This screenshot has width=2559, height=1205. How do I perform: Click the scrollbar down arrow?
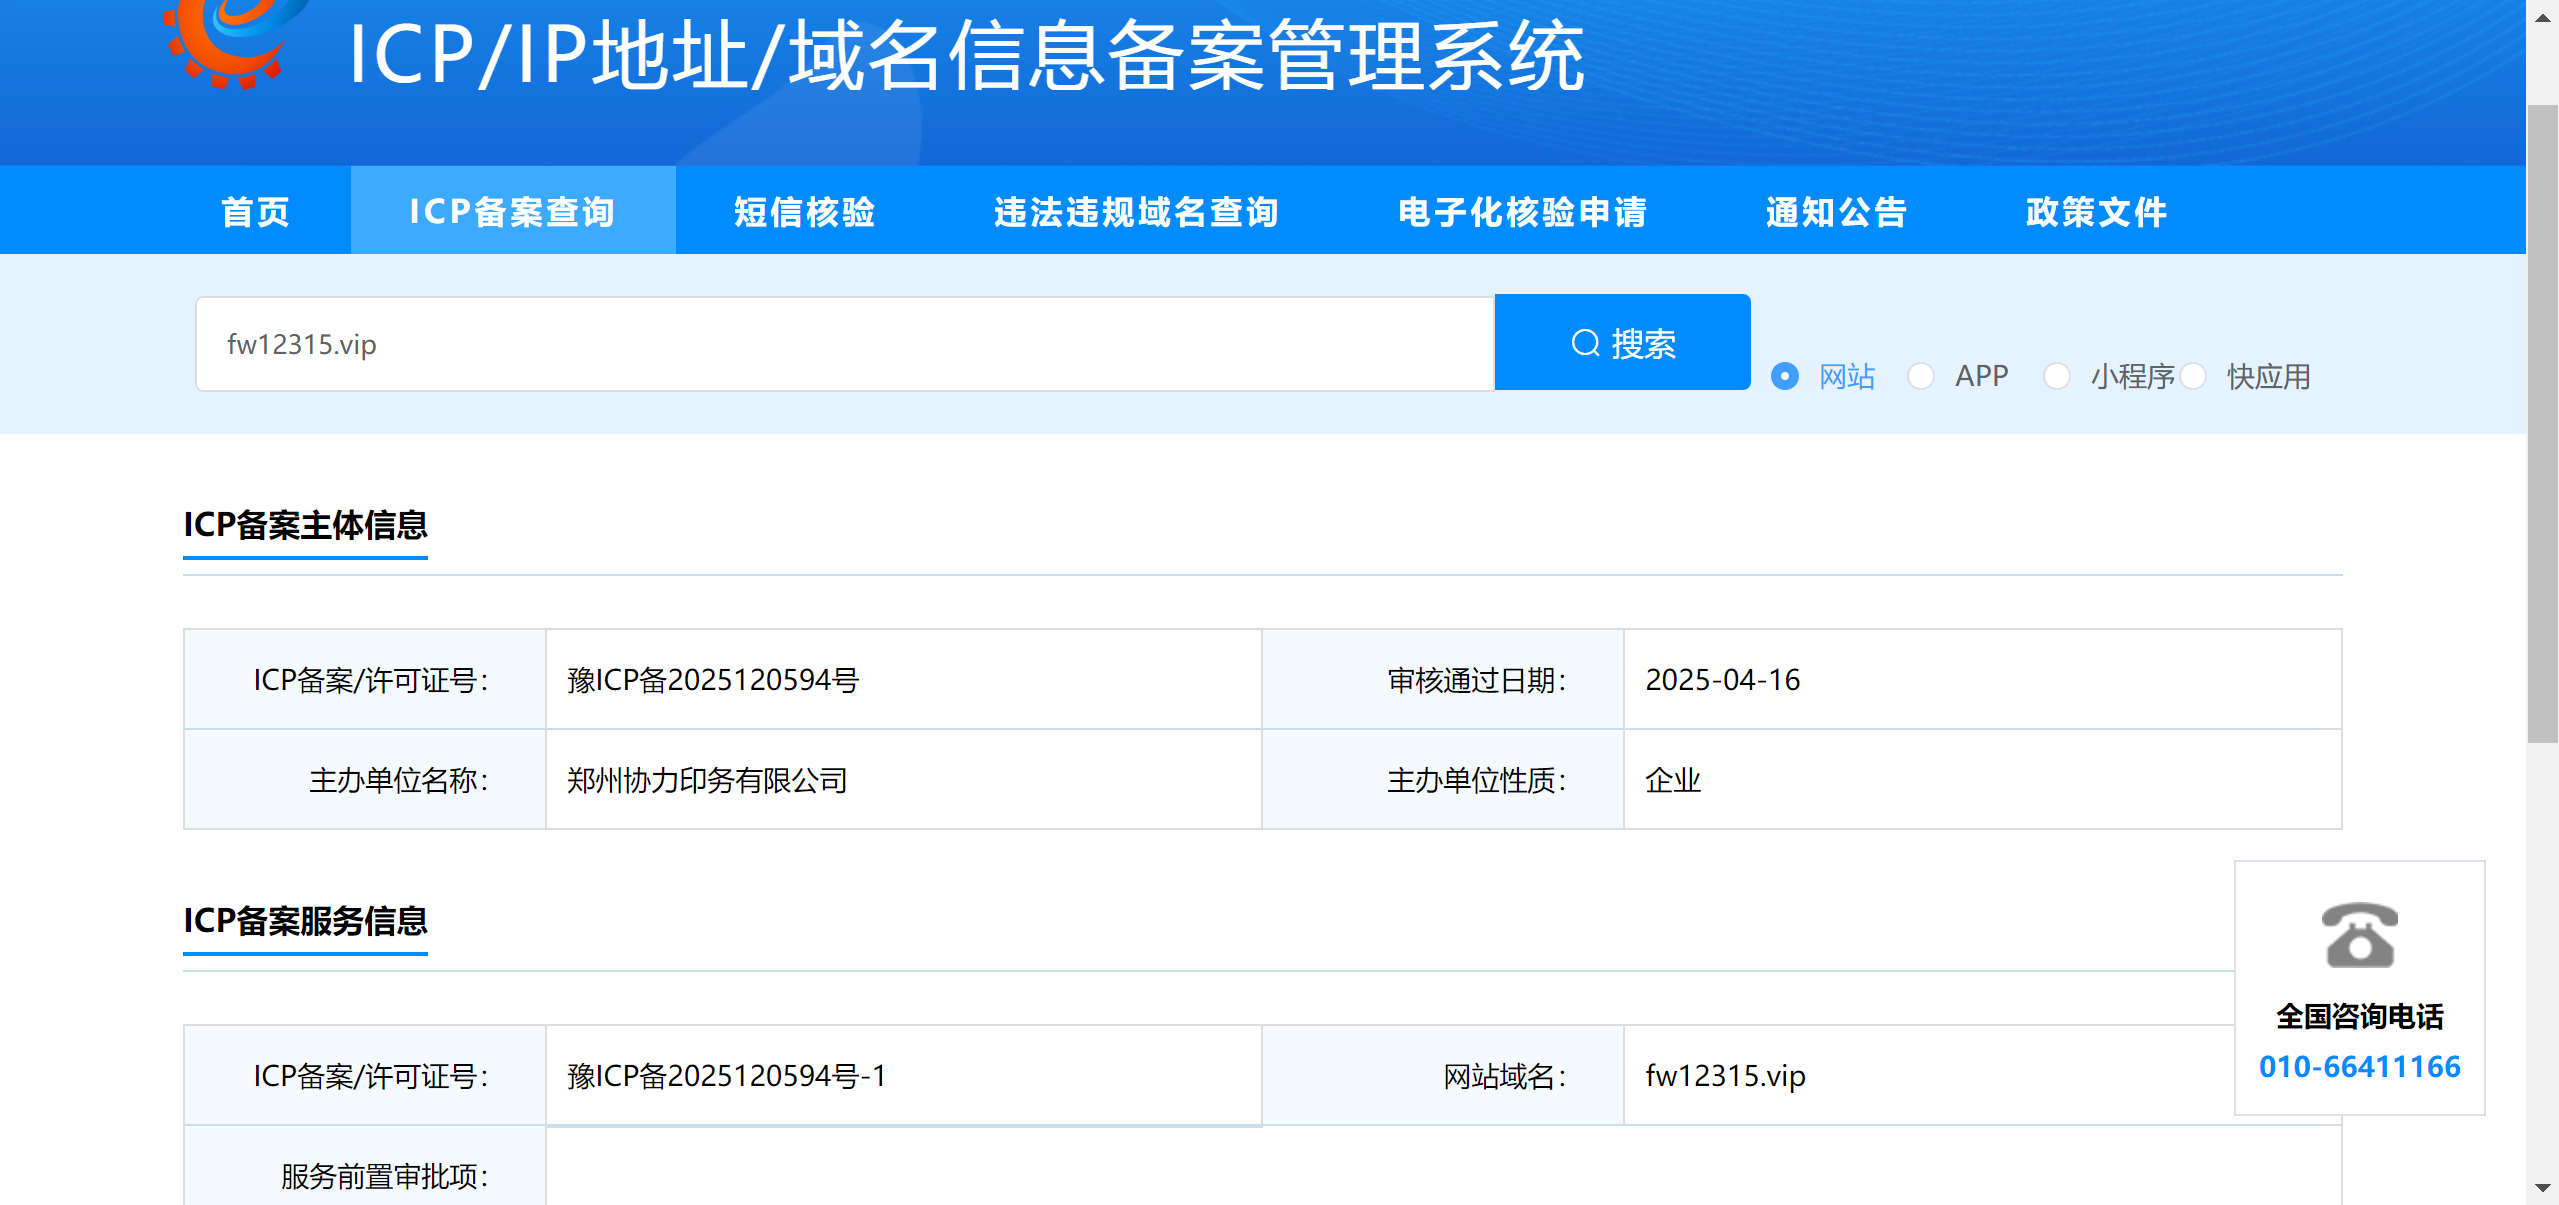click(x=2542, y=1188)
